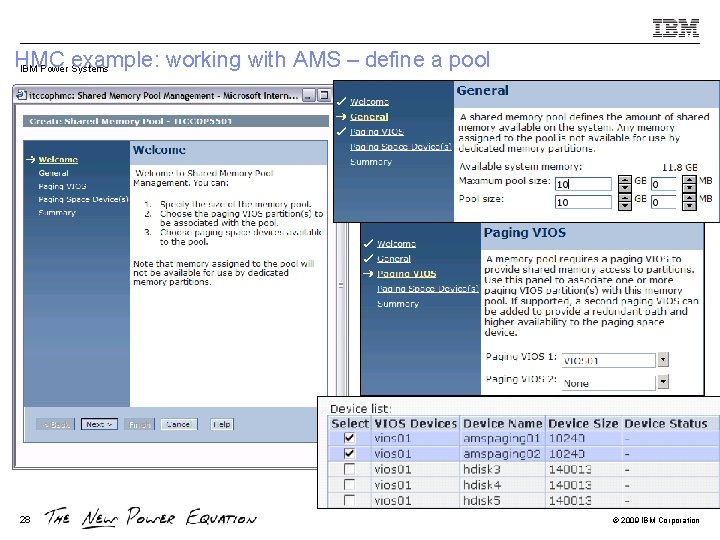Click the Next button in the Welcome wizard
This screenshot has width=720, height=540.
[x=99, y=424]
